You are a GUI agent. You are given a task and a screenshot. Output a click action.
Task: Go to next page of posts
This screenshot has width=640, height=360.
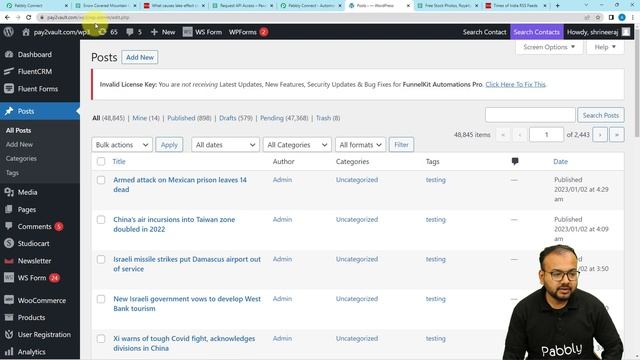(x=600, y=135)
